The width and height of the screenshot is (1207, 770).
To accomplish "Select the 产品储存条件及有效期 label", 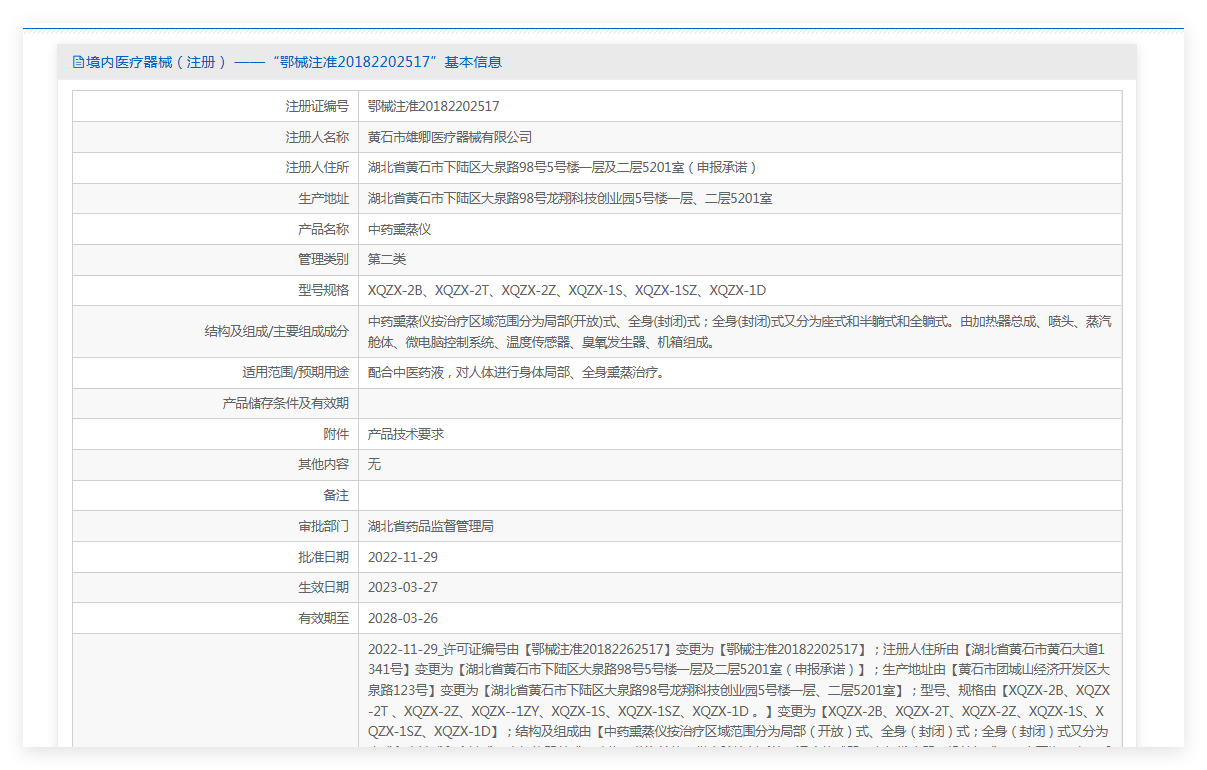I will 285,403.
